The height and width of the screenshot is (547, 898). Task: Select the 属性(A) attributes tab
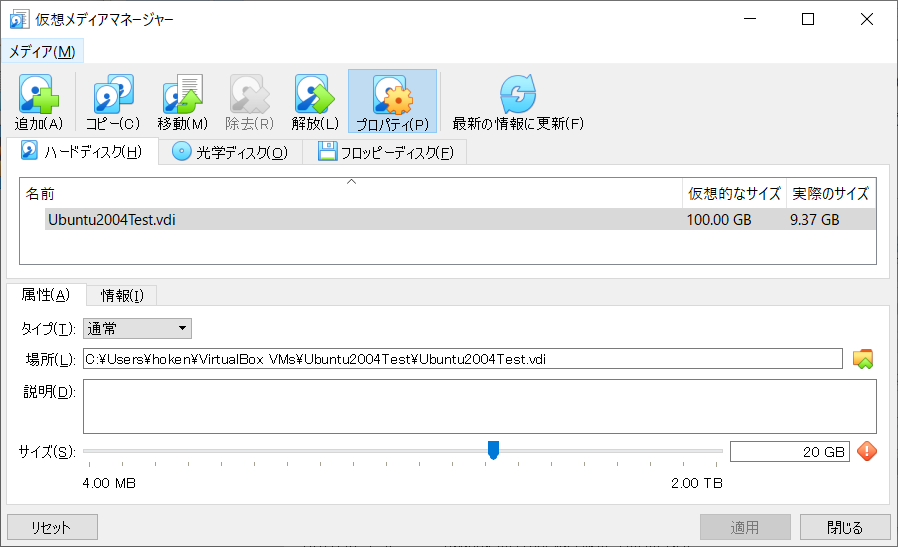[46, 294]
